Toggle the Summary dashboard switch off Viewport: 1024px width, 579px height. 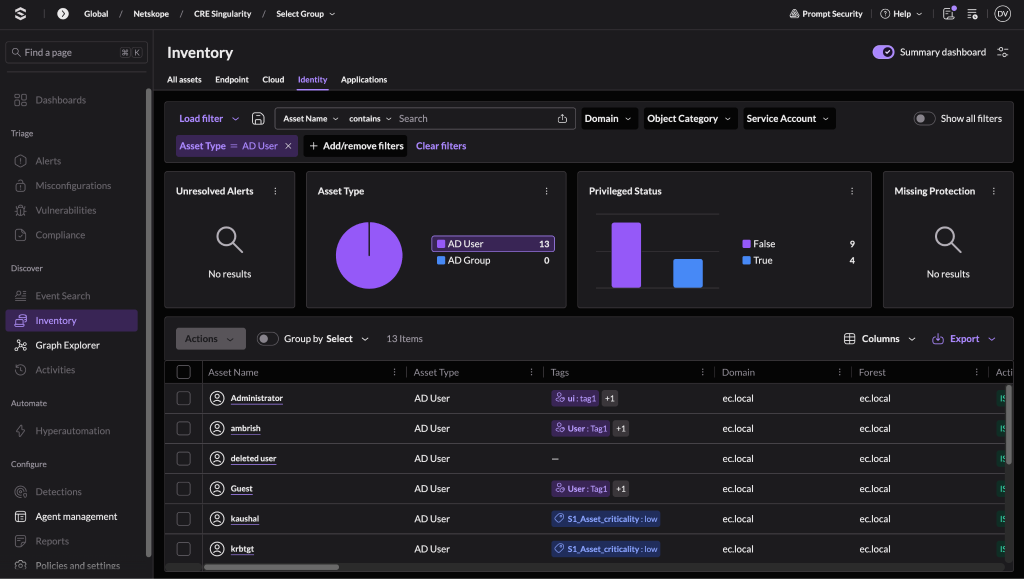tap(883, 52)
